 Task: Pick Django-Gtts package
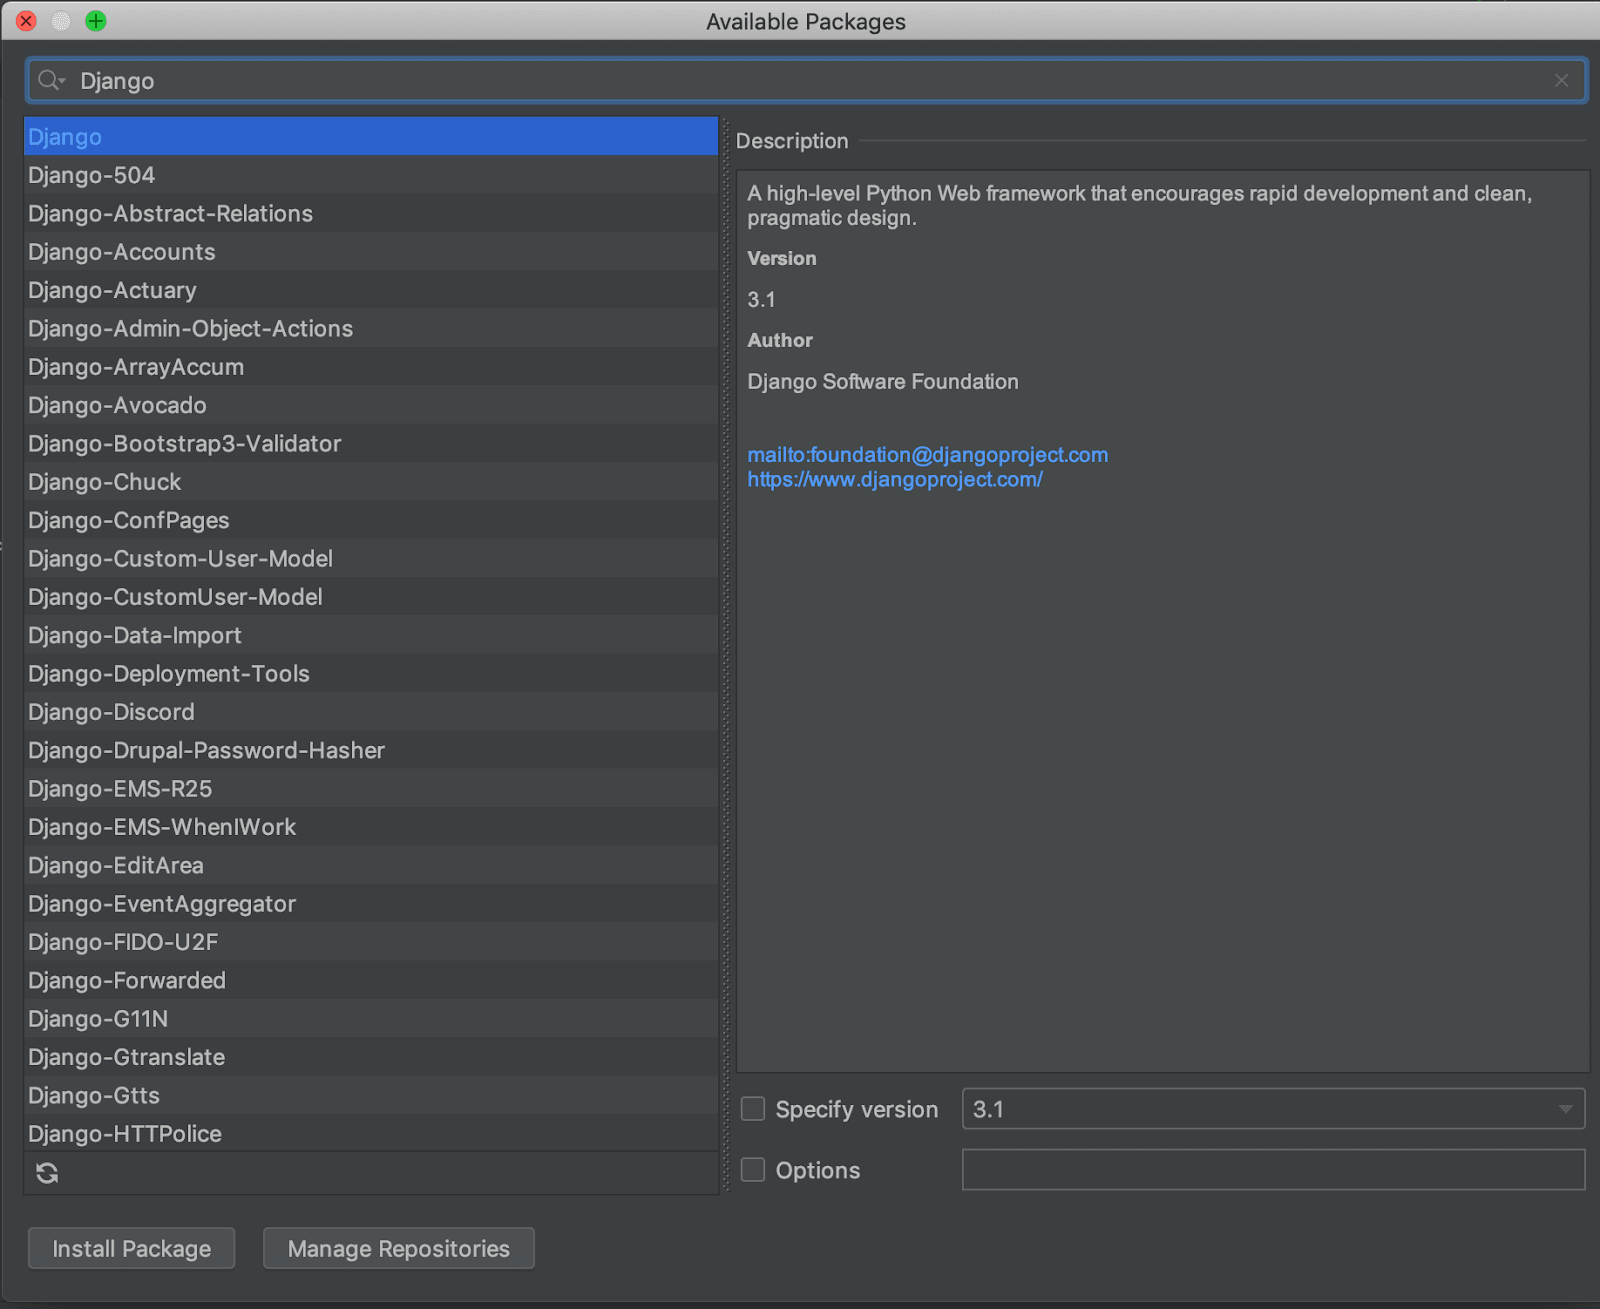(371, 1095)
